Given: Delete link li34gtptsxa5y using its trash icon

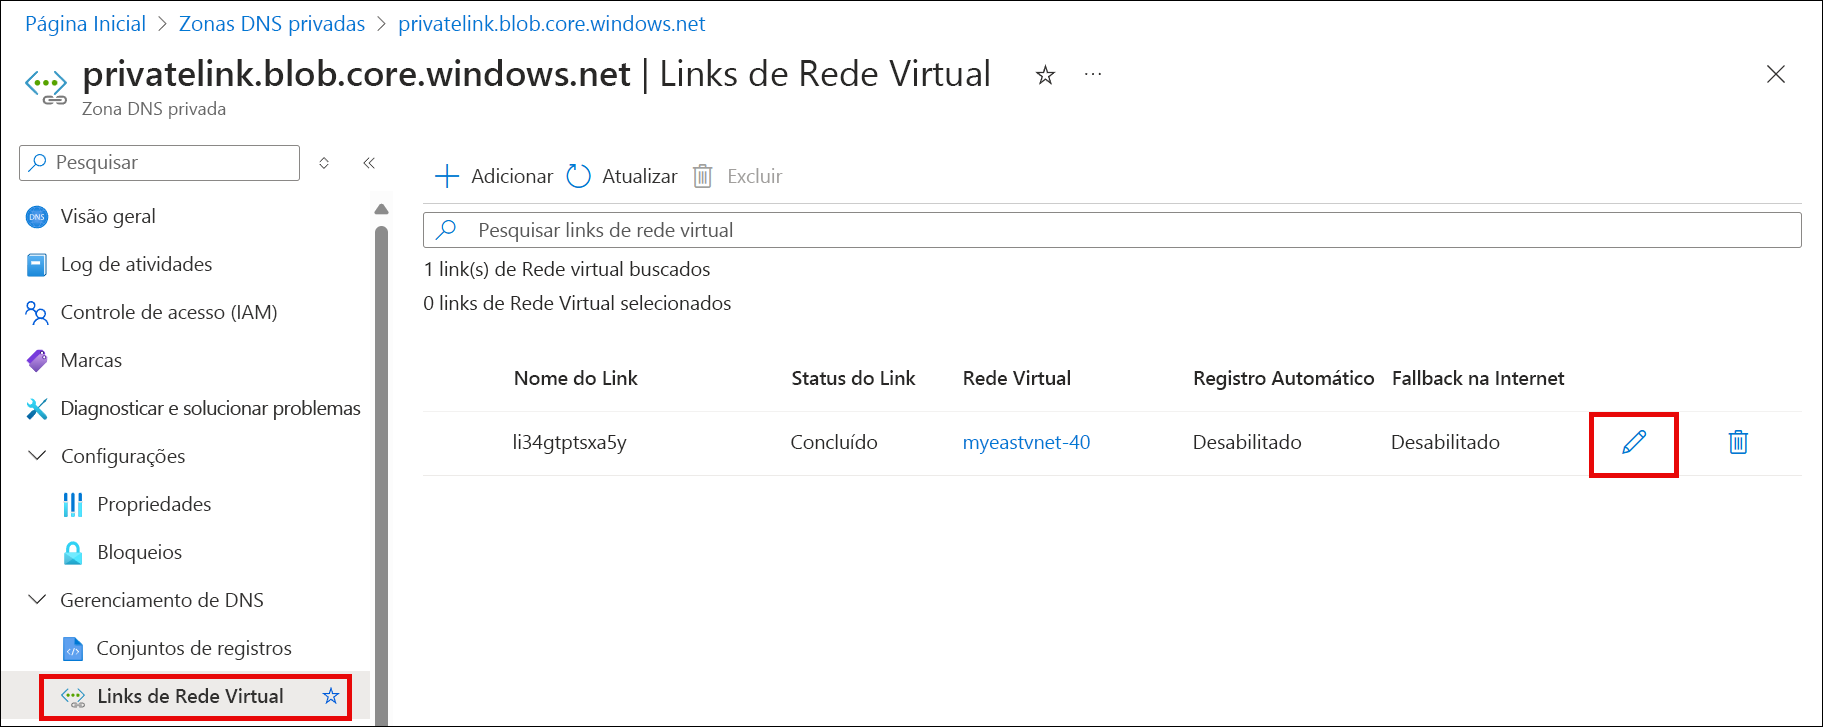Looking at the screenshot, I should pos(1737,442).
